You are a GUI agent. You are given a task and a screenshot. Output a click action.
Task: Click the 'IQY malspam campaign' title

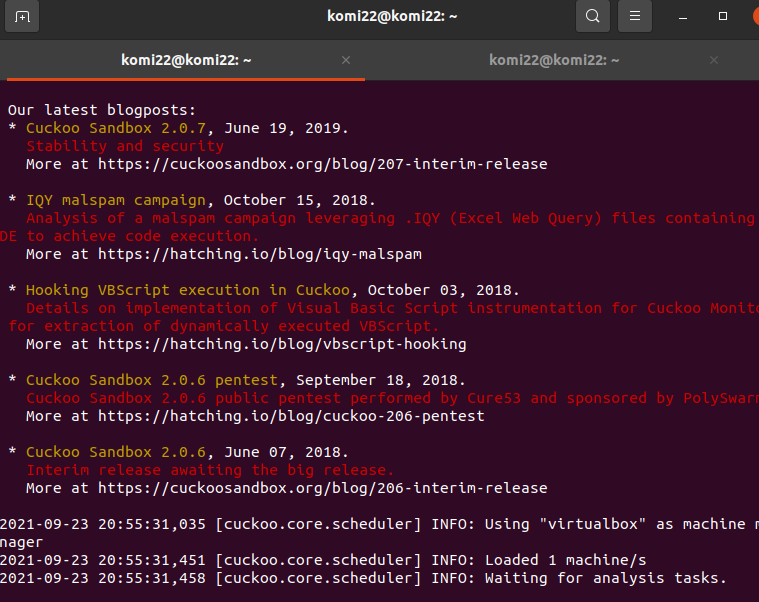116,200
